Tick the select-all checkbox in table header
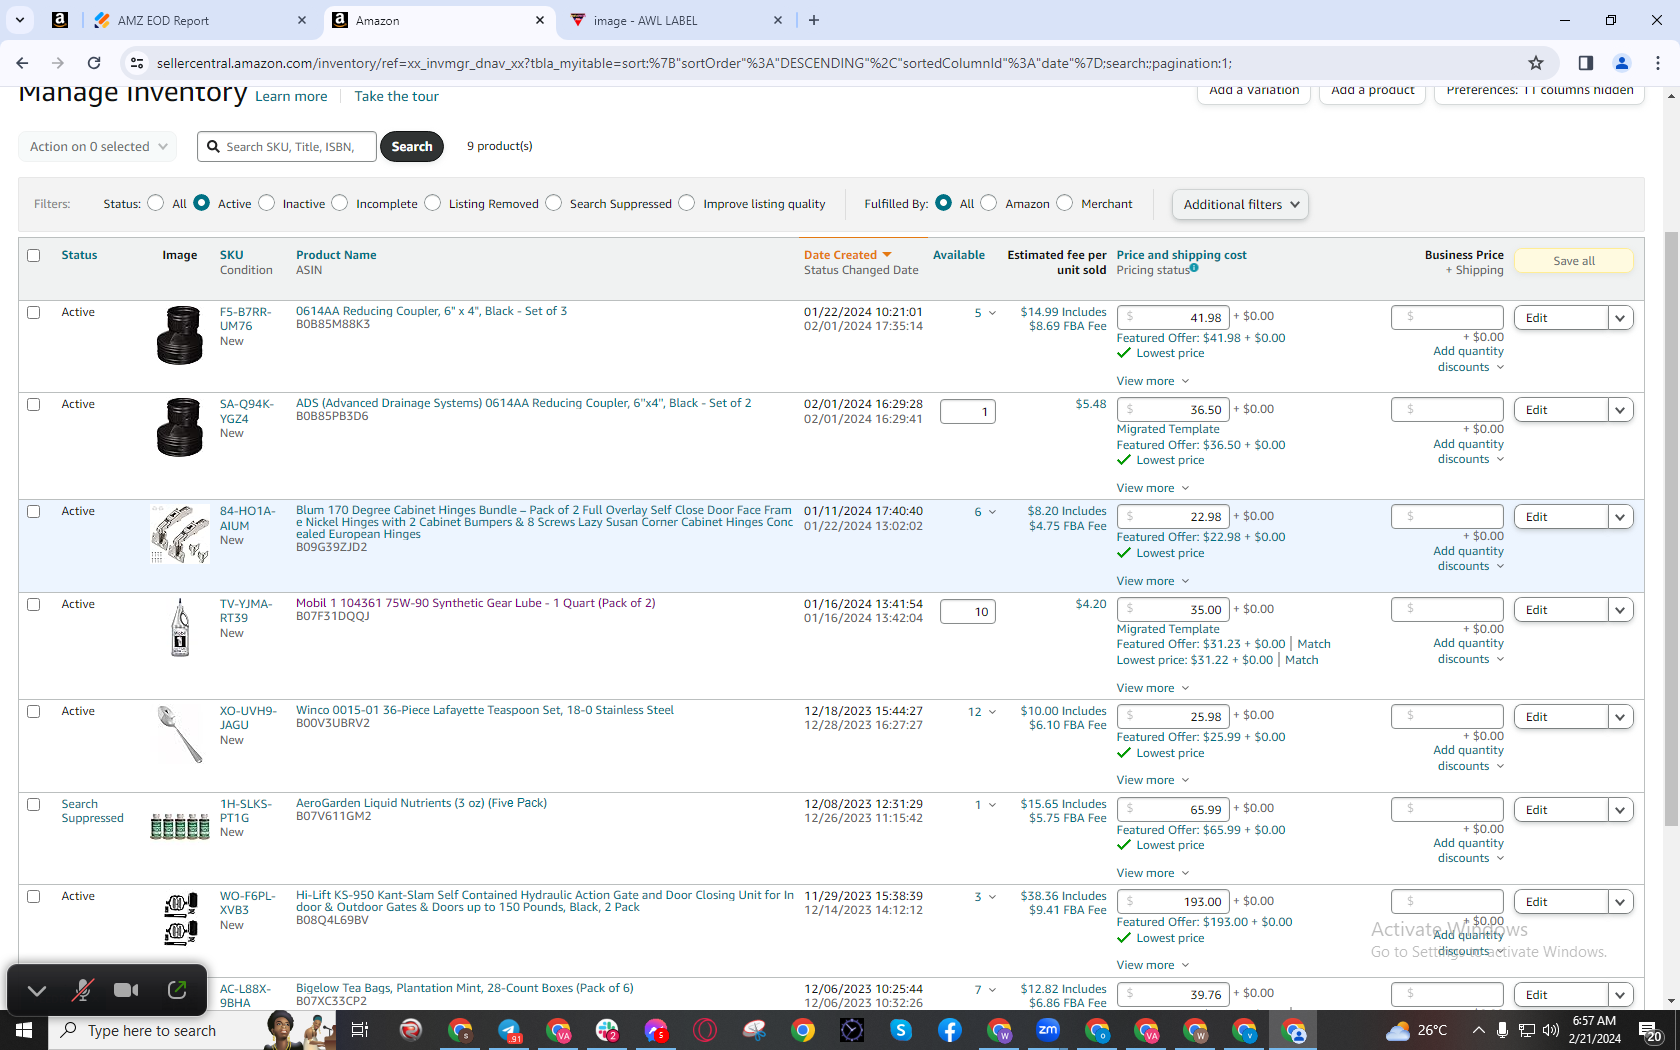This screenshot has width=1680, height=1050. coord(34,255)
